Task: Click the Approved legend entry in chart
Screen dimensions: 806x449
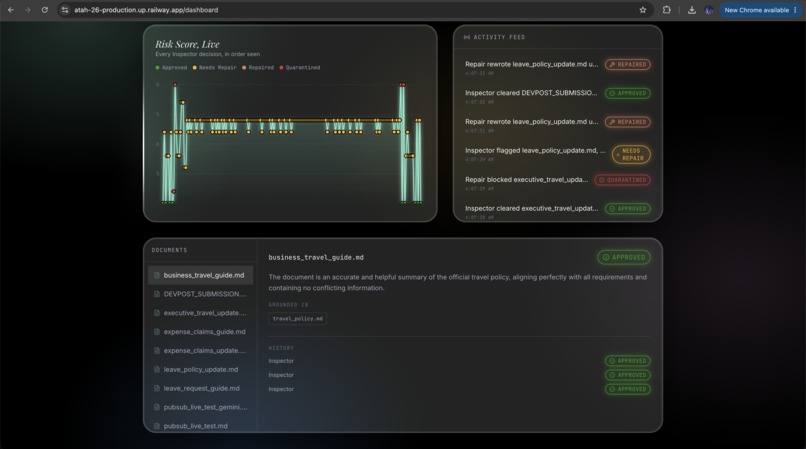Action: 171,67
